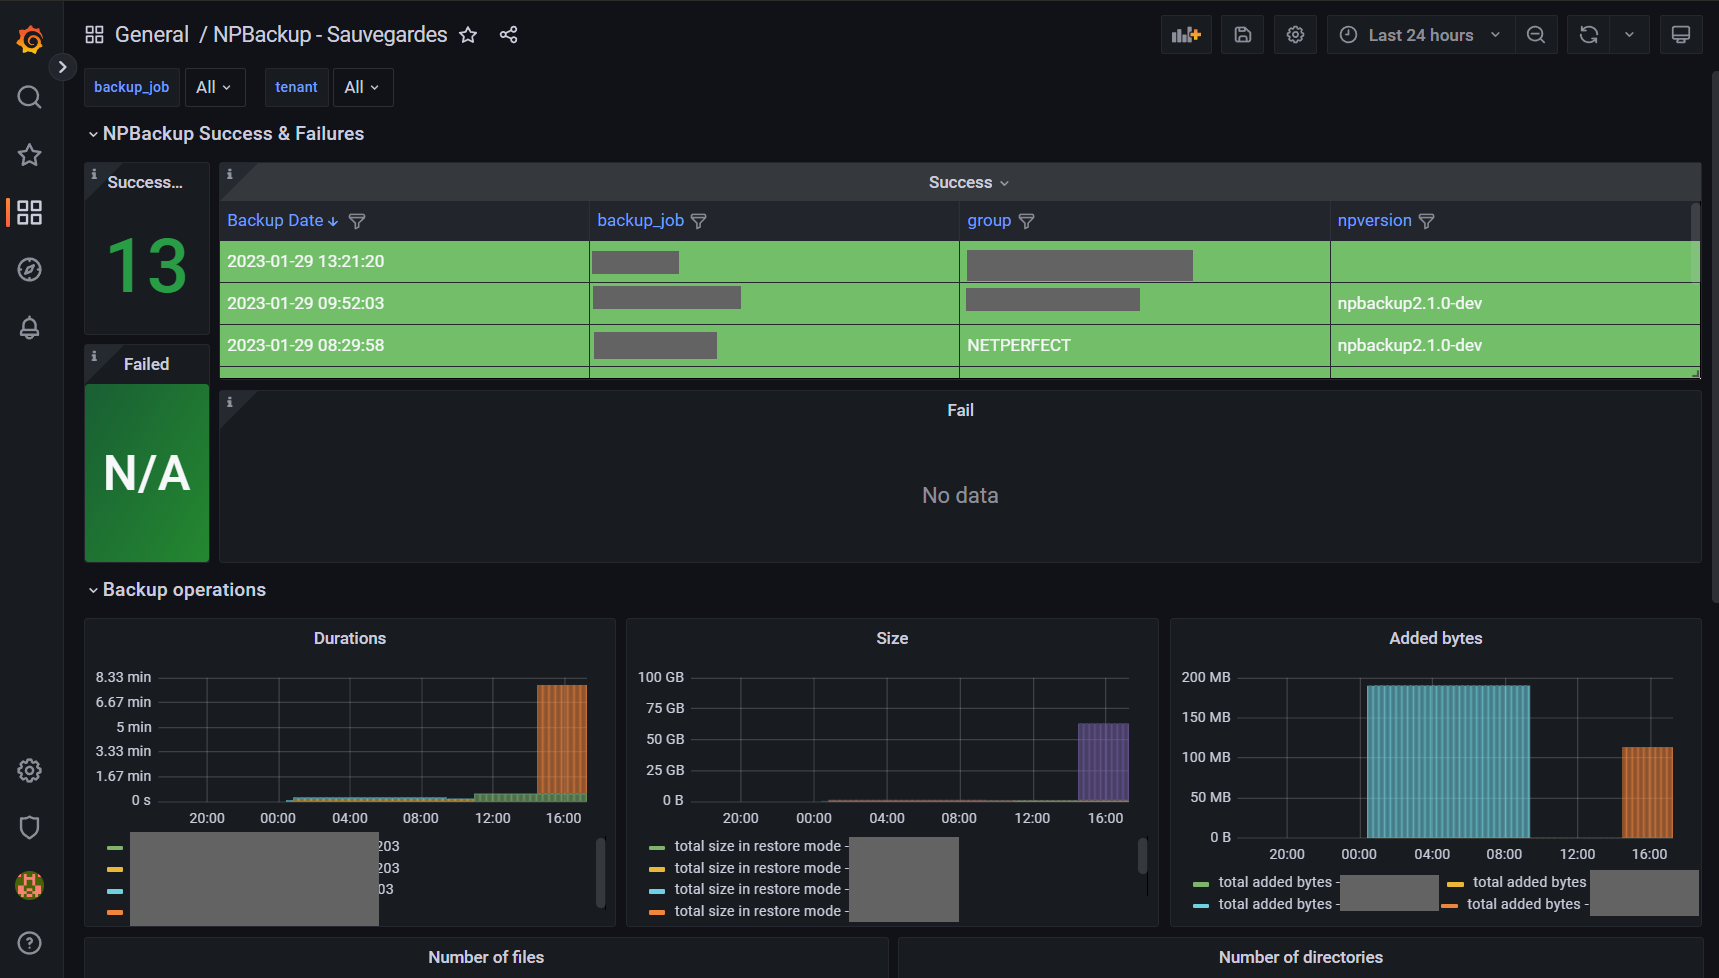Select row dated 2023-01-29 13:21:20

(x=959, y=262)
